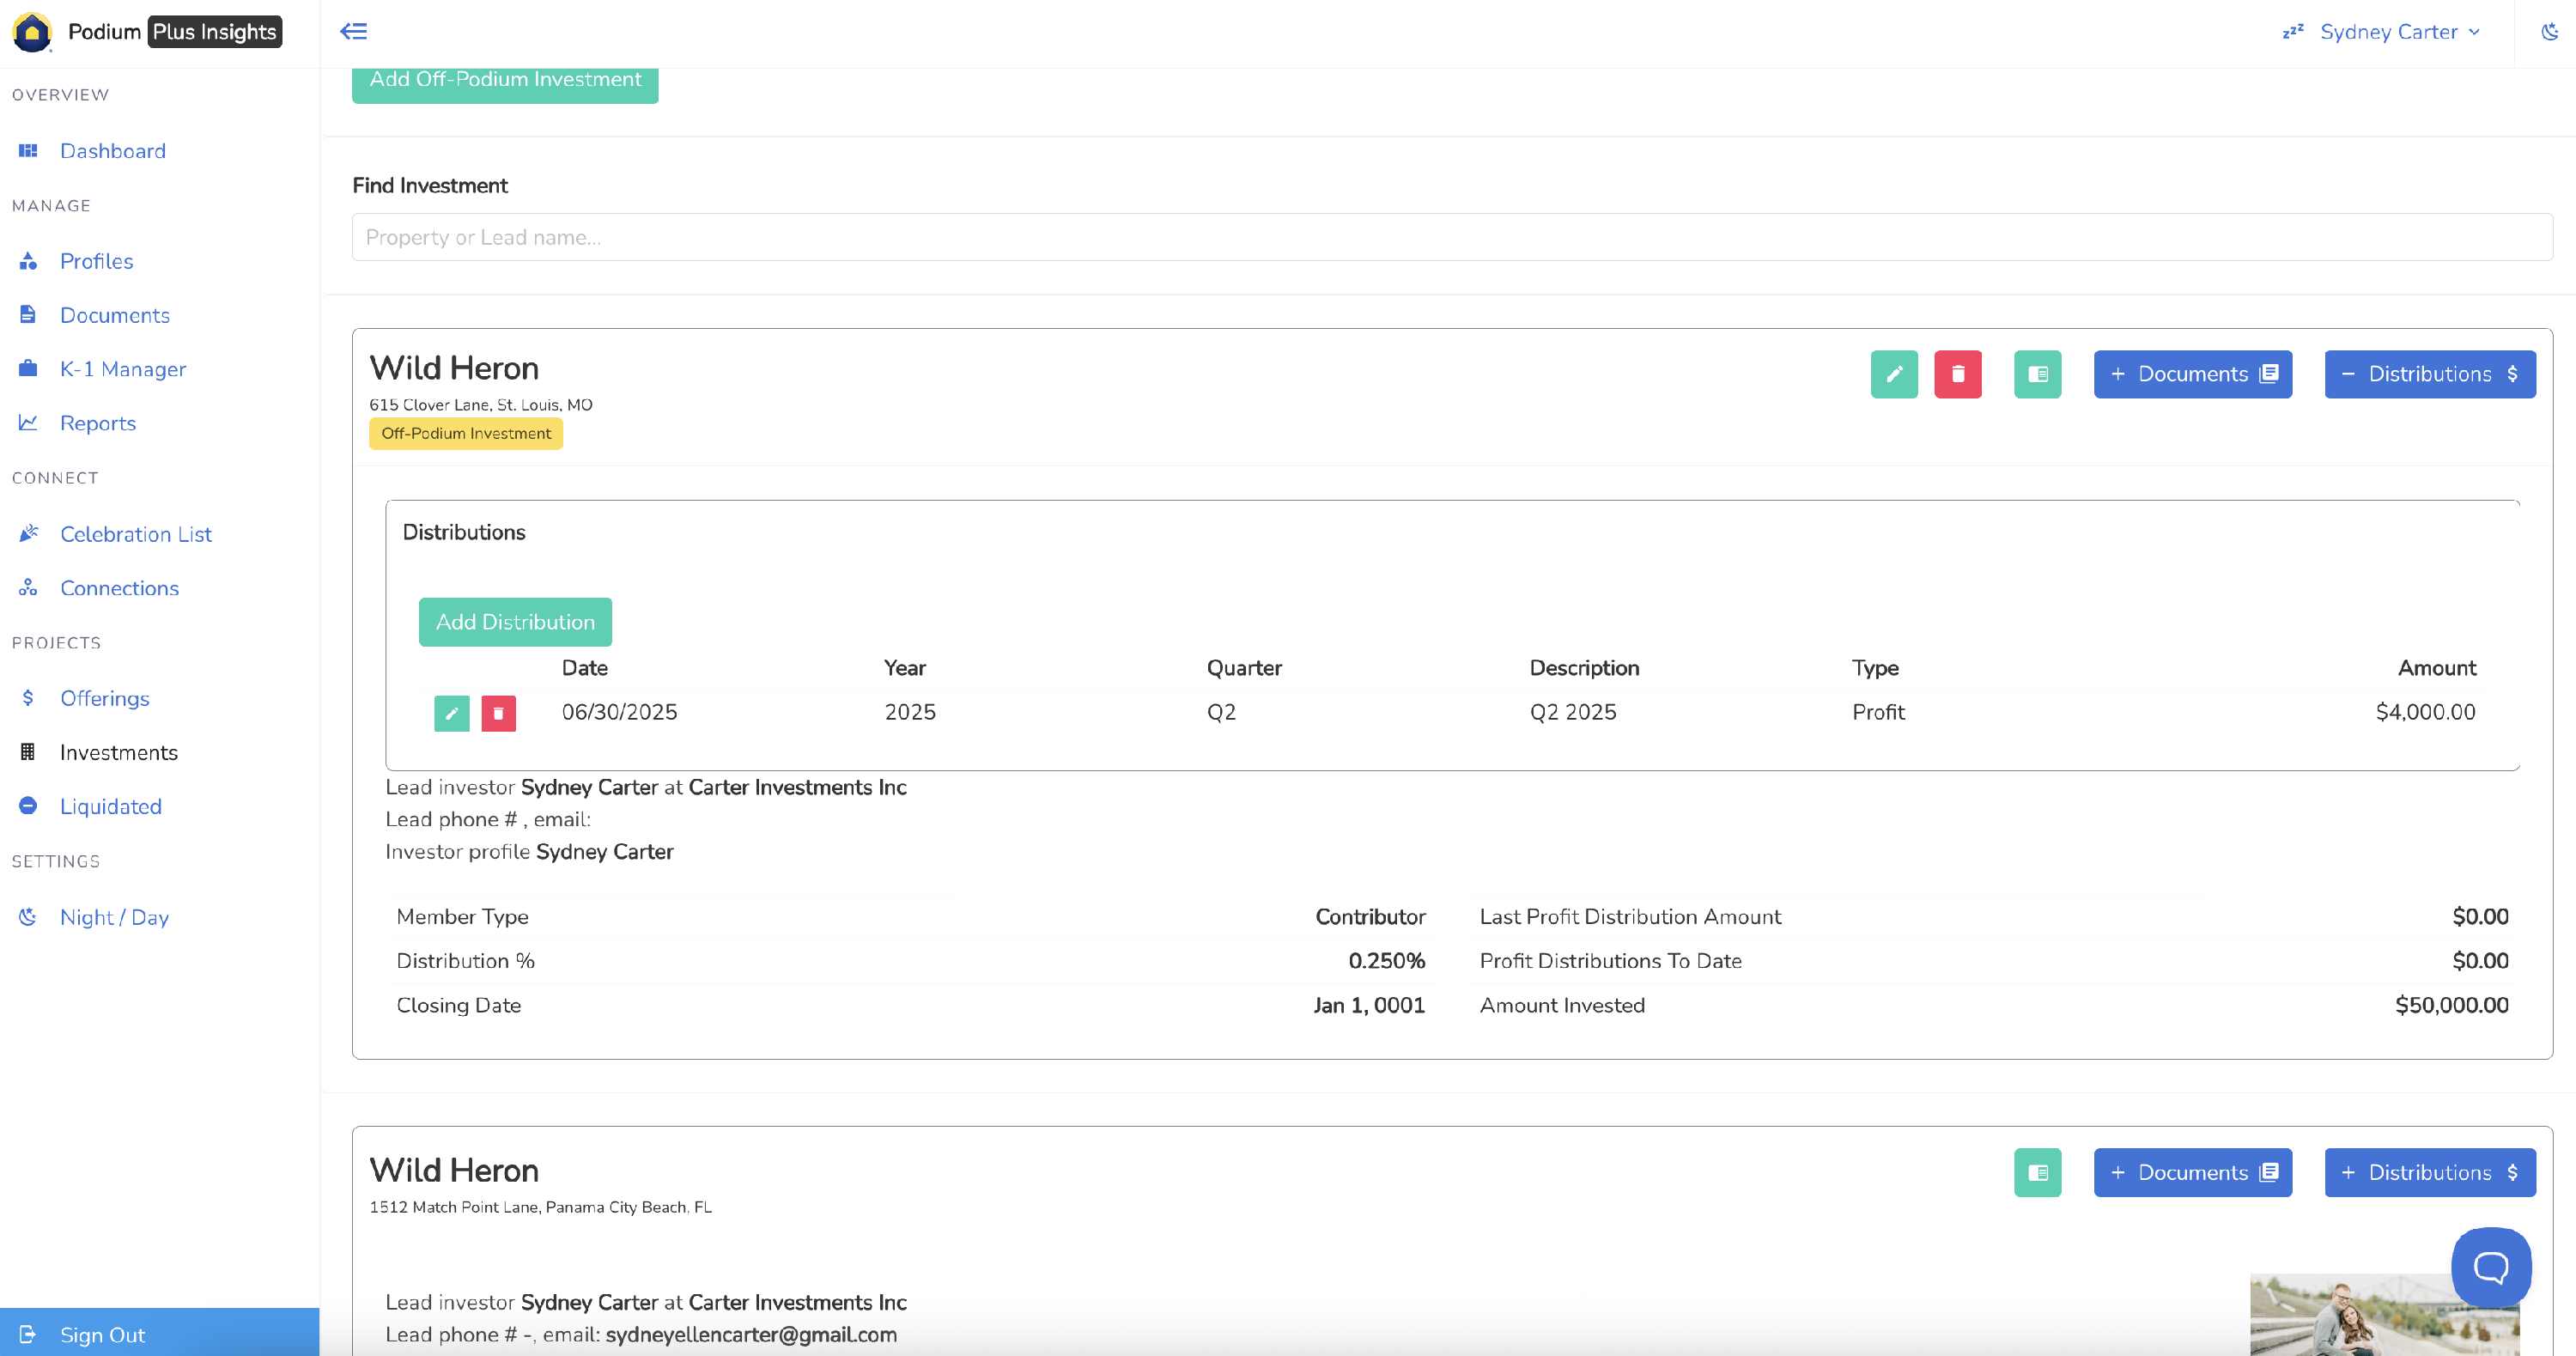Toggle dark mode via top-right moon icon
Viewport: 2576px width, 1356px height.
[2549, 32]
